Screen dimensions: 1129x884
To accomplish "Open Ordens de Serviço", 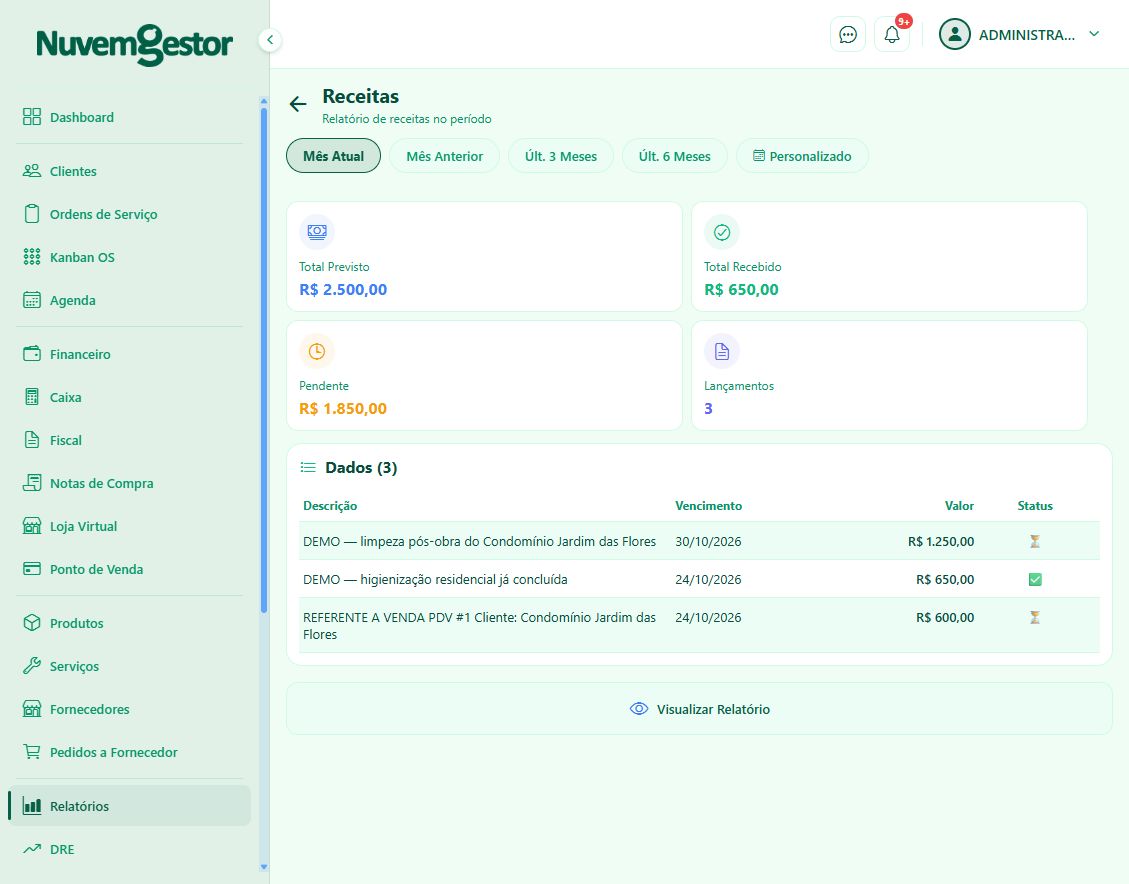I will [130, 215].
